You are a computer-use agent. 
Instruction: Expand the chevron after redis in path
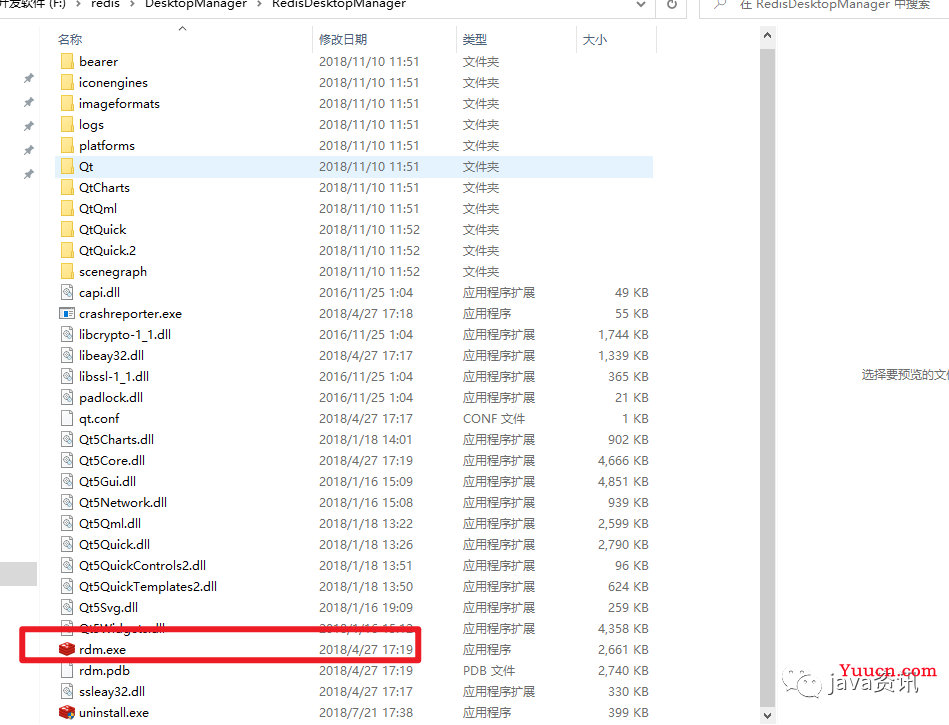[131, 5]
